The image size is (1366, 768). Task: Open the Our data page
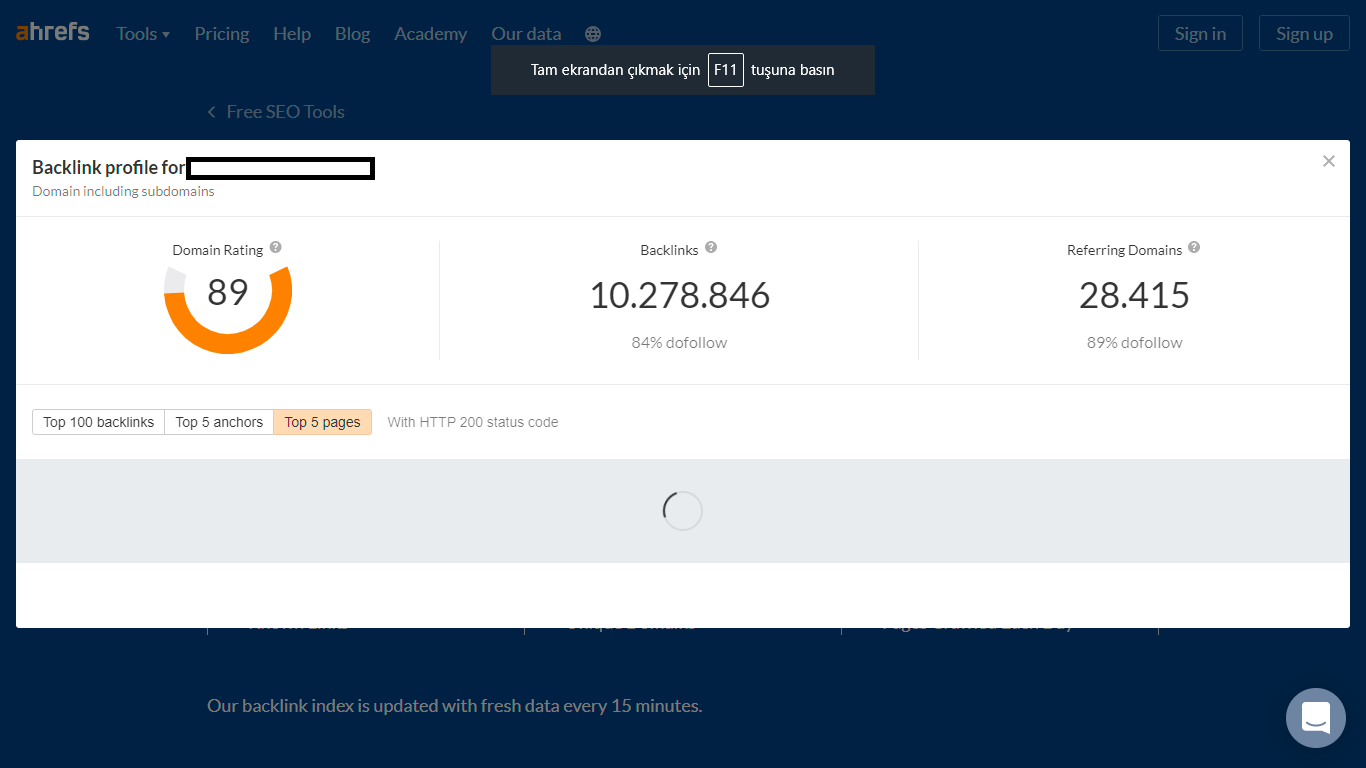tap(527, 34)
